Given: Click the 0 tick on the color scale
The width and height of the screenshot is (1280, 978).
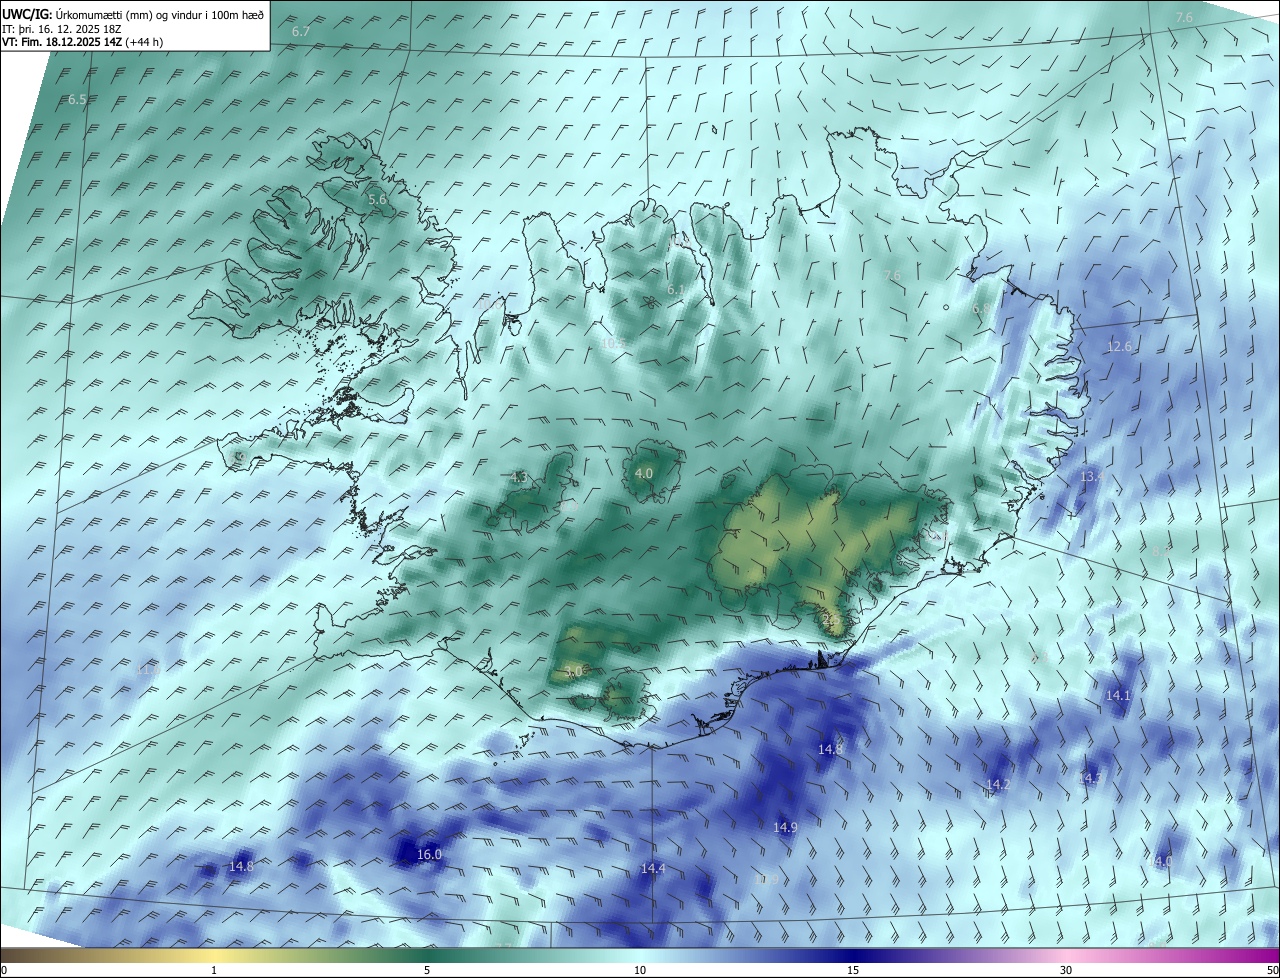Looking at the screenshot, I should pyautogui.click(x=4, y=971).
